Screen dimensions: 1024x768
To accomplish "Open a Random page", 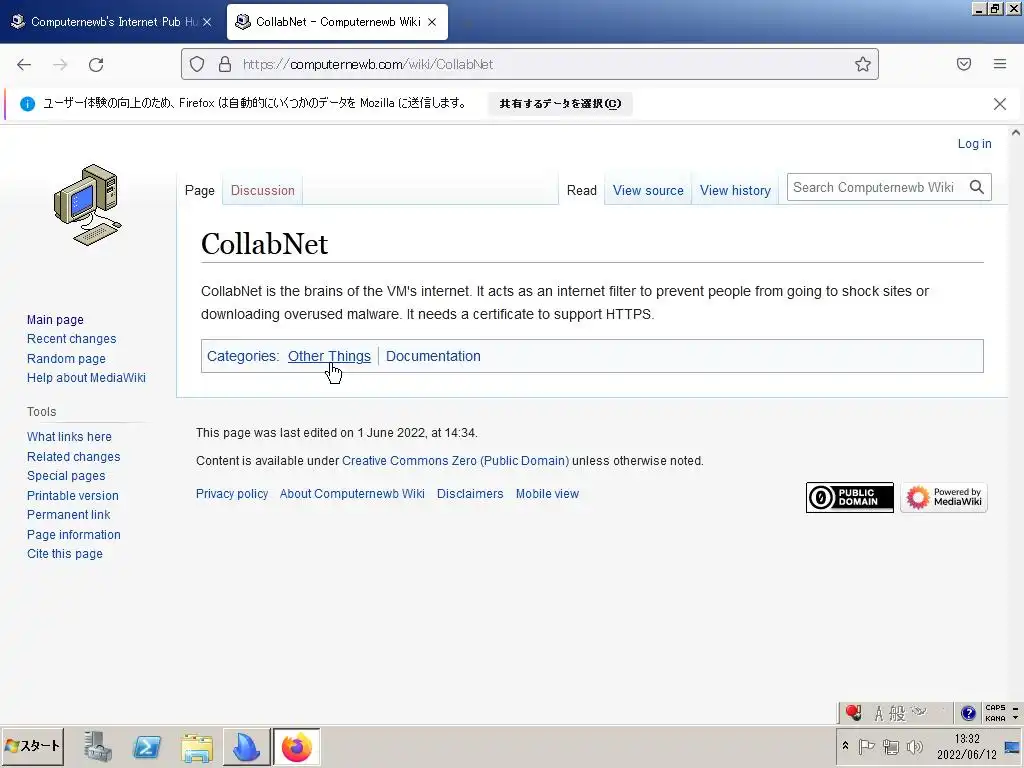I will [x=66, y=359].
